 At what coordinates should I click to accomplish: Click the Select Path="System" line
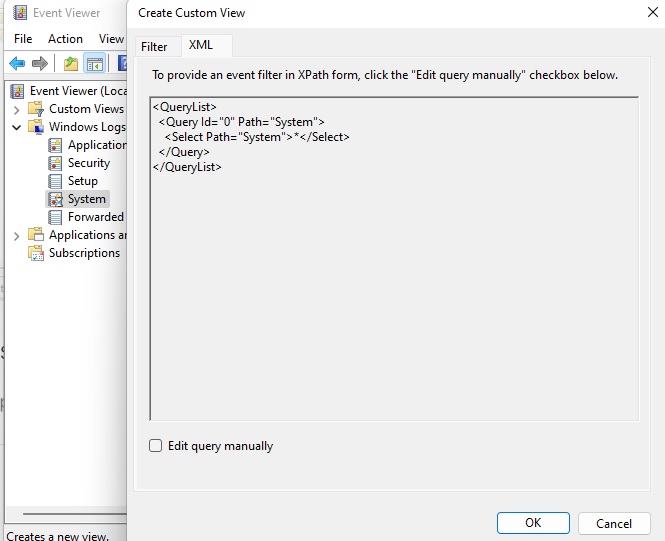(257, 137)
